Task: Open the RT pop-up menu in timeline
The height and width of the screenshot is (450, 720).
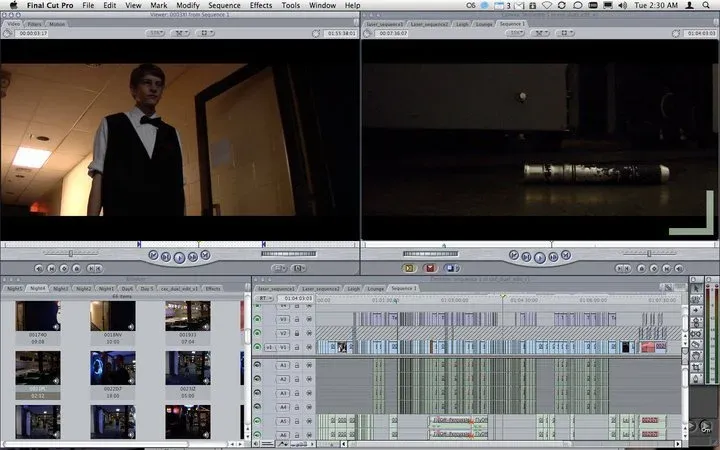Action: (x=264, y=298)
